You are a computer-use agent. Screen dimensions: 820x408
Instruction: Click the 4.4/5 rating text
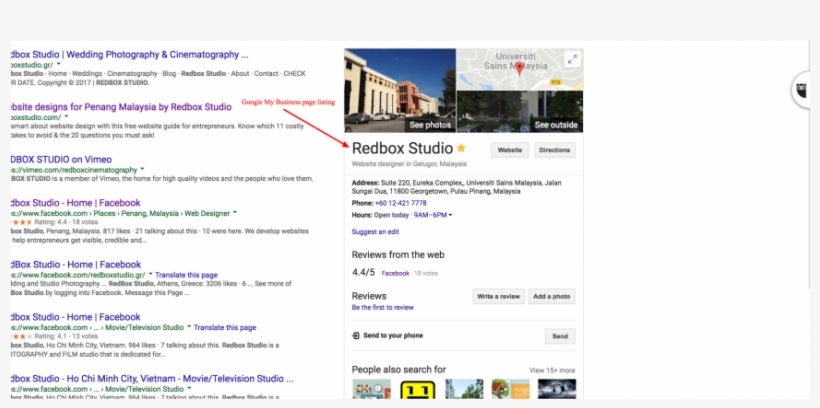coord(363,273)
